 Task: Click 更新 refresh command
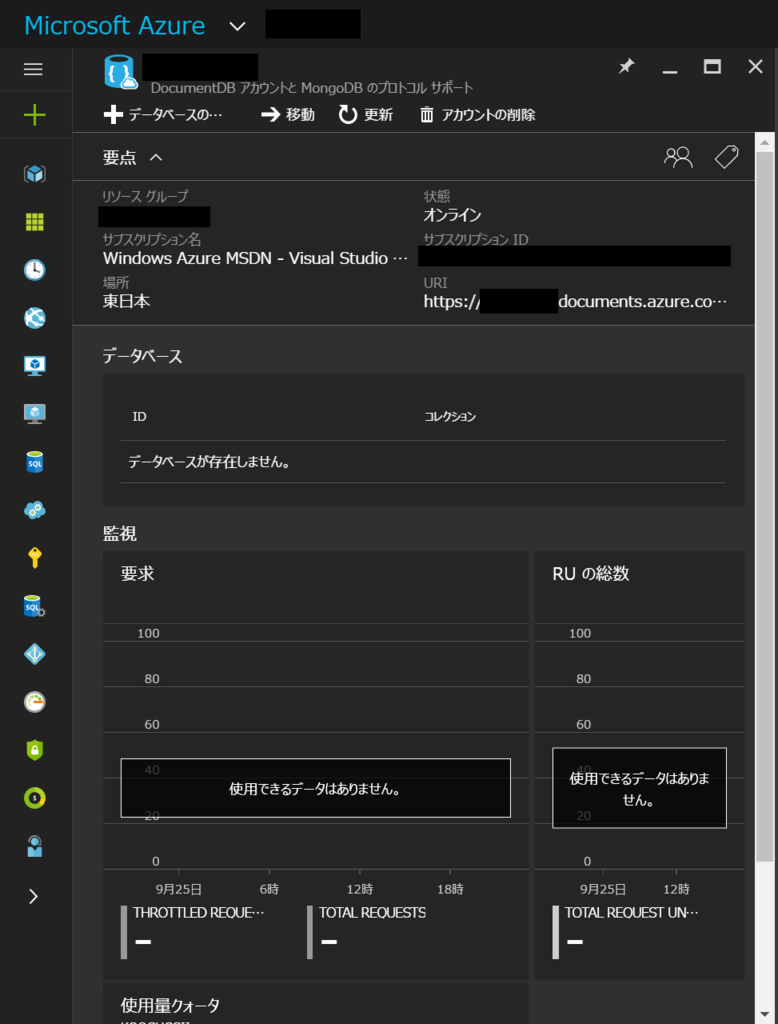[x=366, y=115]
